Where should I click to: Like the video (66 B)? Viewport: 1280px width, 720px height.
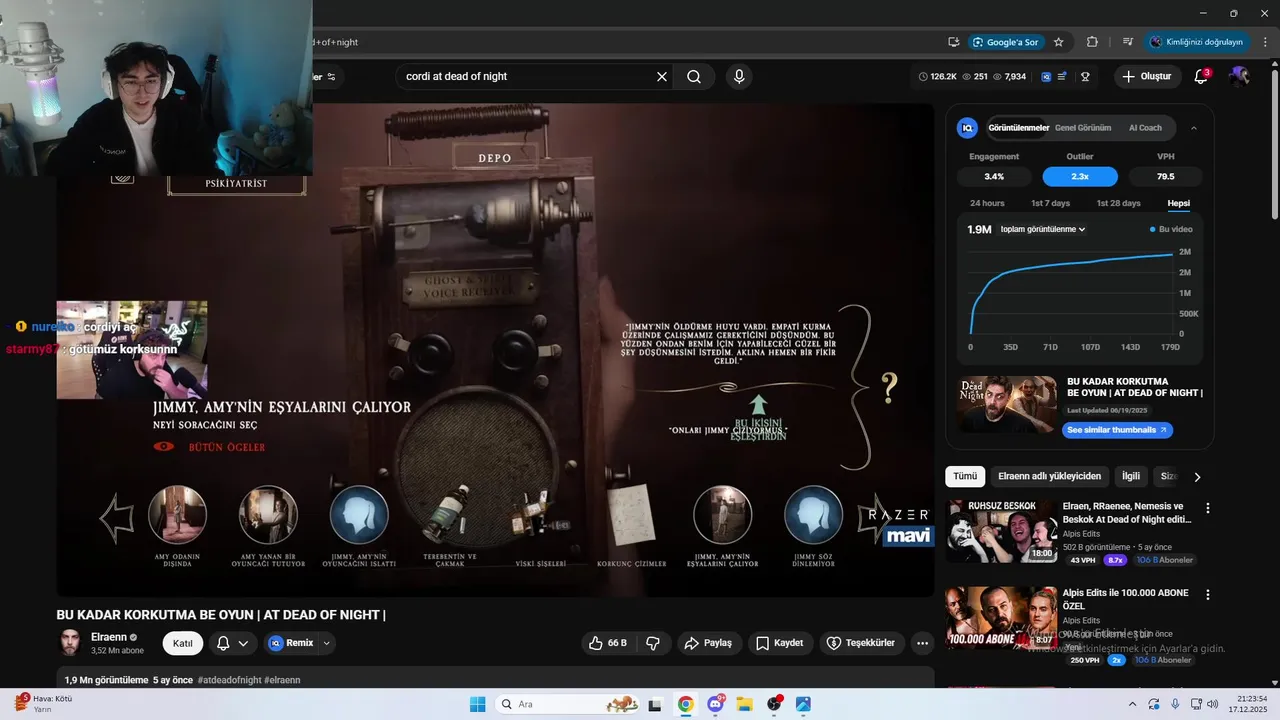coord(607,643)
